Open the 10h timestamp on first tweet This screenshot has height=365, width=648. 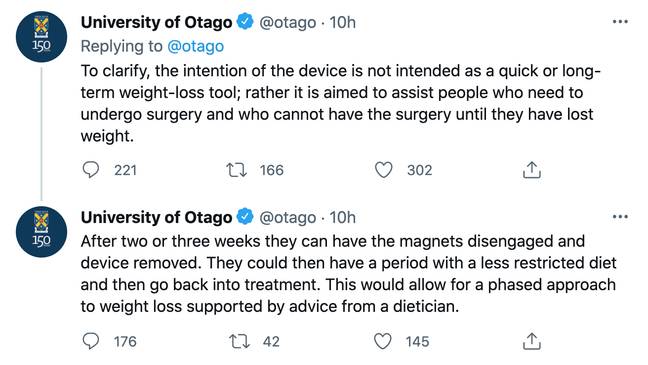tap(343, 22)
